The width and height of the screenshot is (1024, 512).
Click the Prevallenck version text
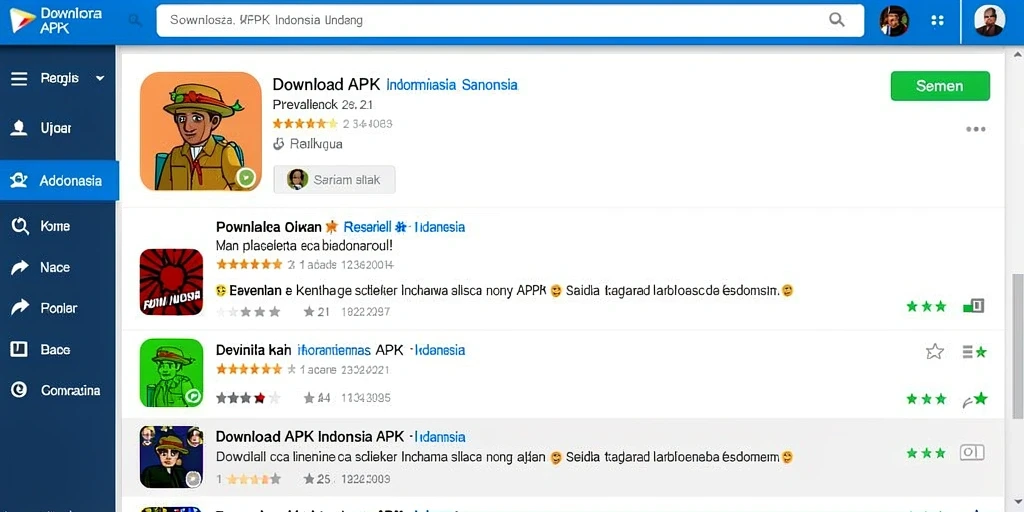pyautogui.click(x=323, y=104)
